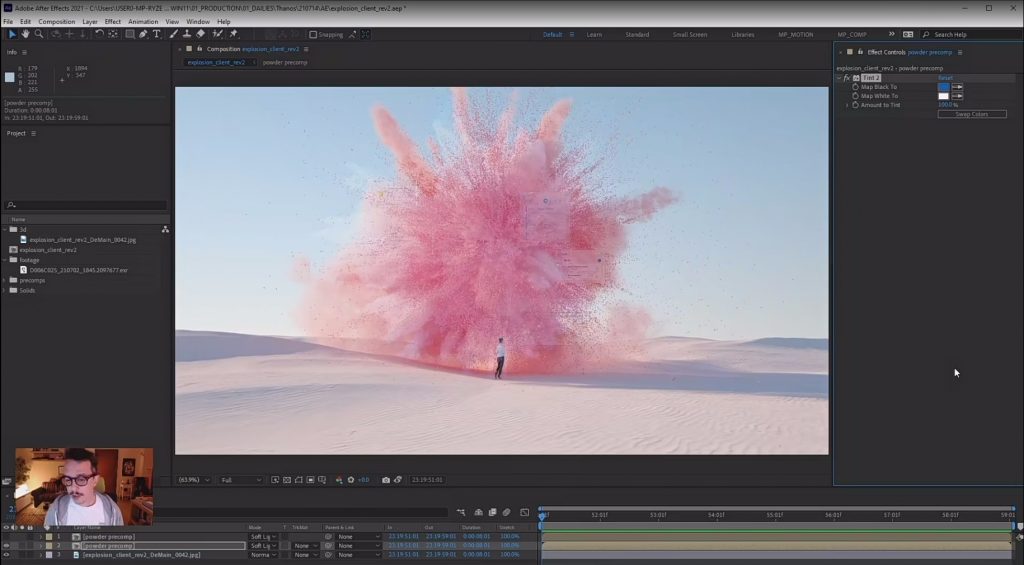1024x565 pixels.
Task: Open the Full resolution dropdown
Action: (241, 480)
